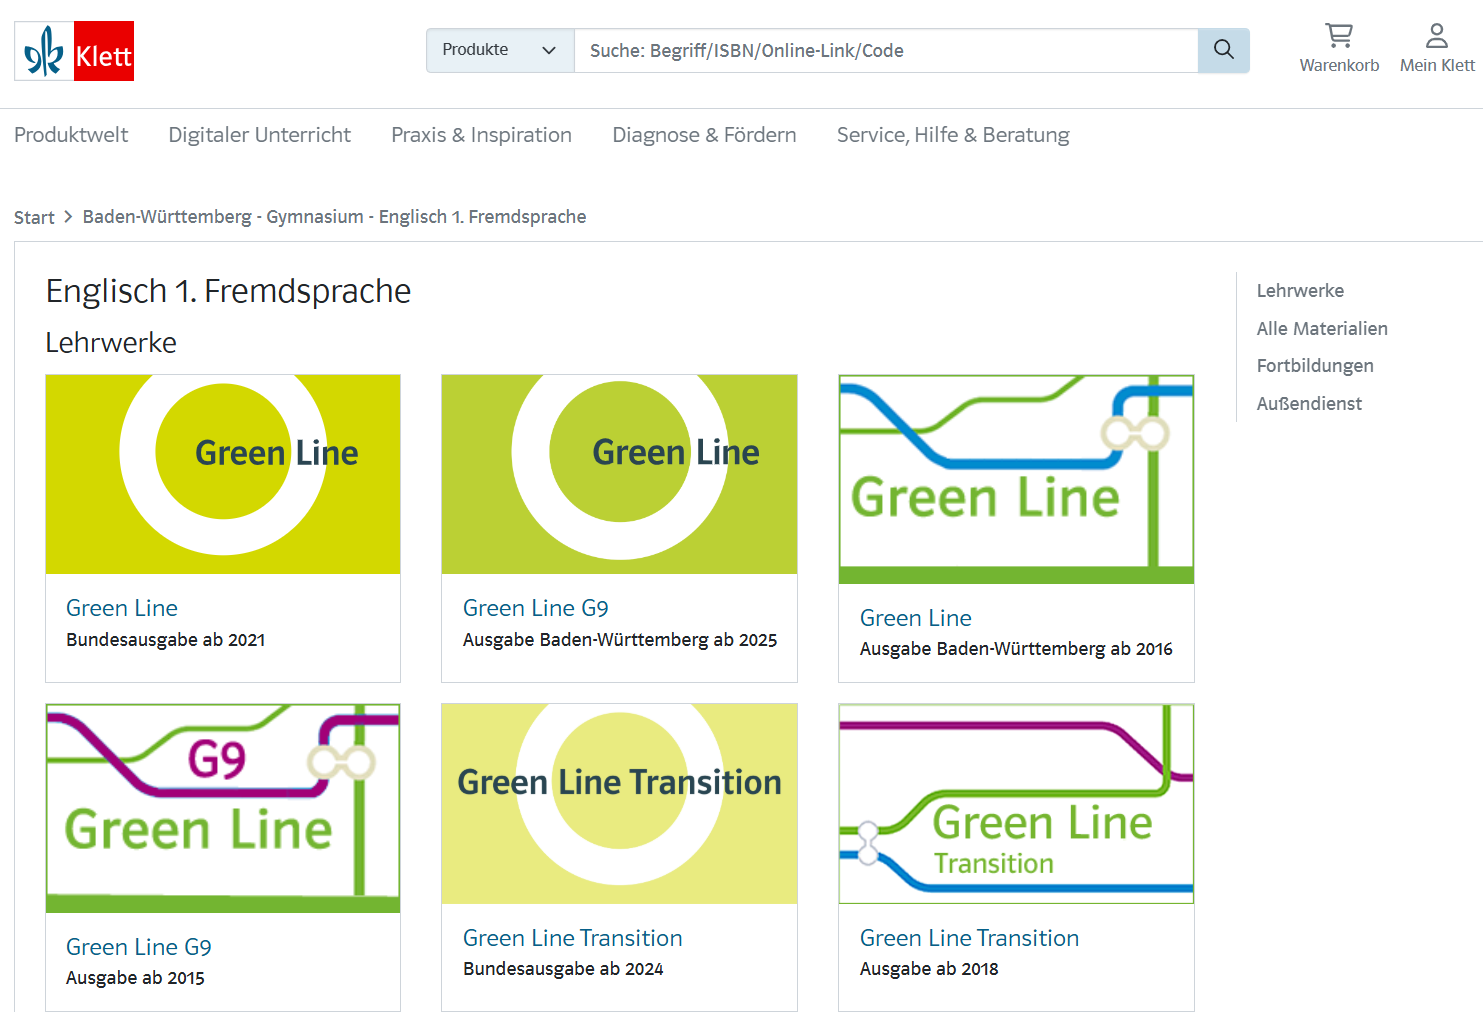Go to Start in the breadcrumb
Image resolution: width=1483 pixels, height=1012 pixels.
point(34,218)
